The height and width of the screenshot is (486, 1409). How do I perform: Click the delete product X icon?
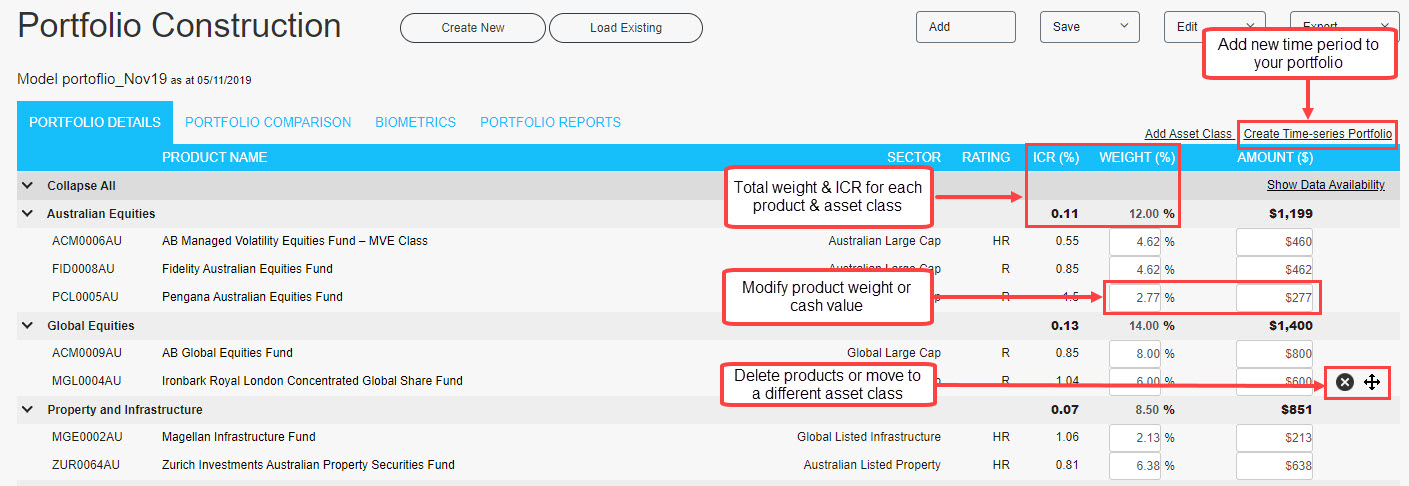point(1345,382)
